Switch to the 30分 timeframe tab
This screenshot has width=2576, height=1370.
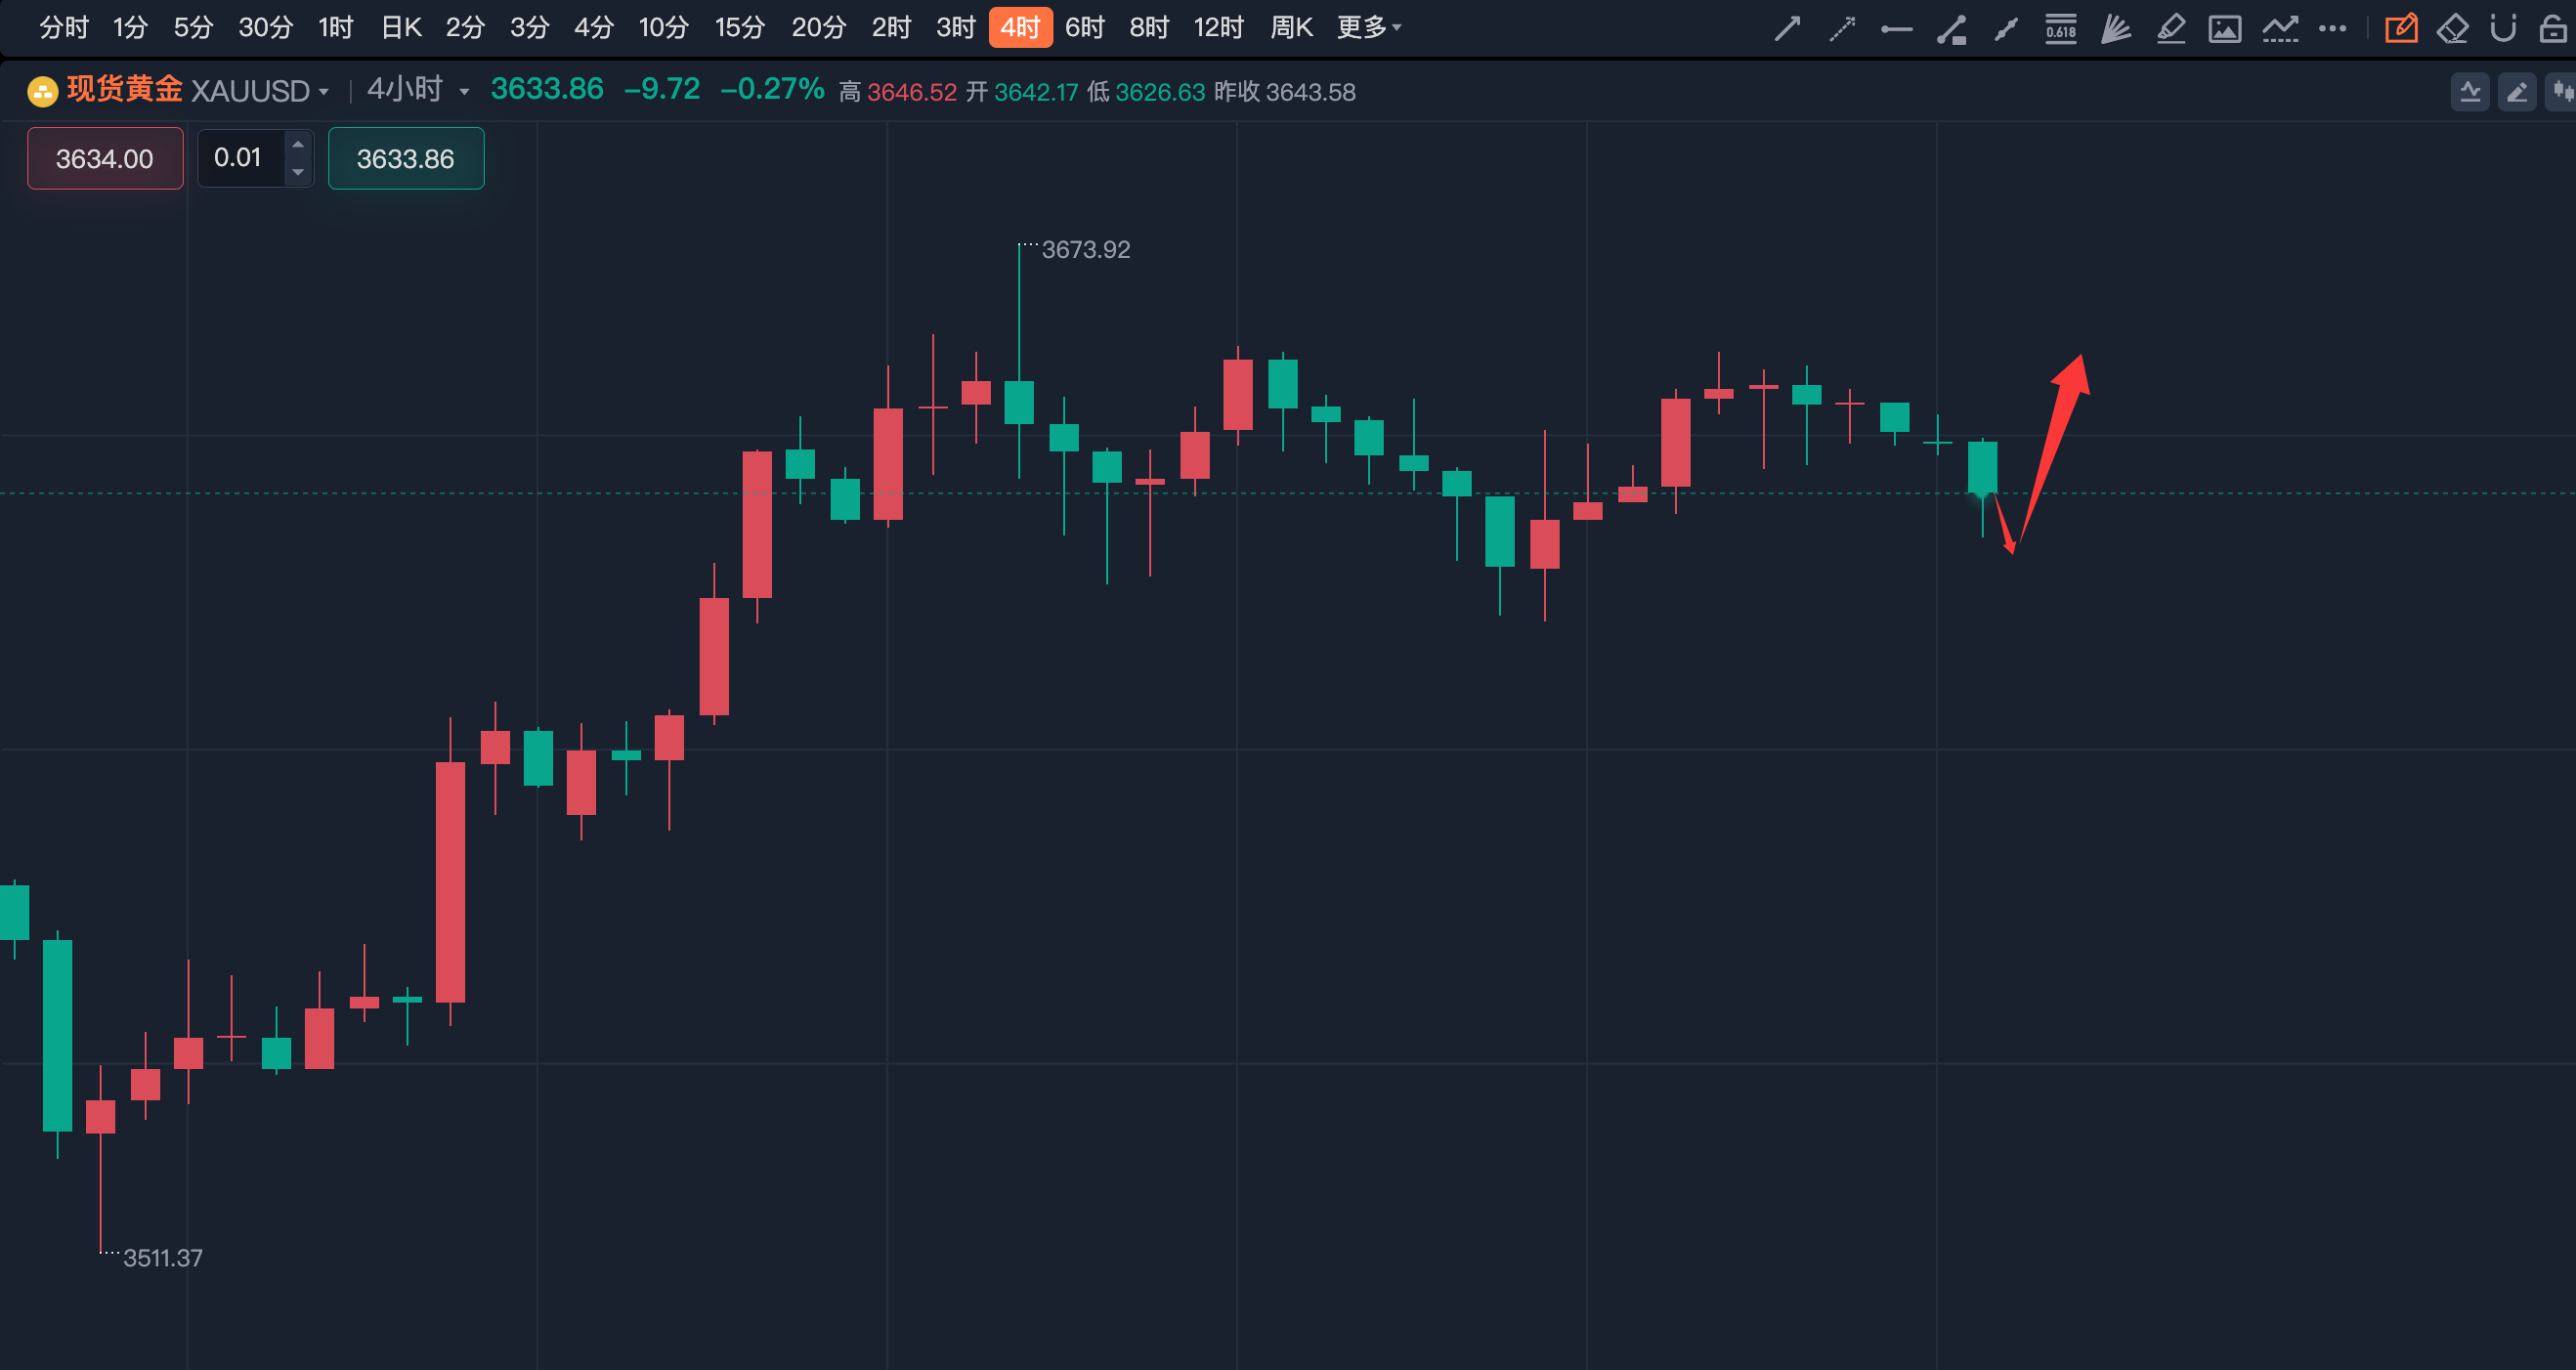pos(265,28)
